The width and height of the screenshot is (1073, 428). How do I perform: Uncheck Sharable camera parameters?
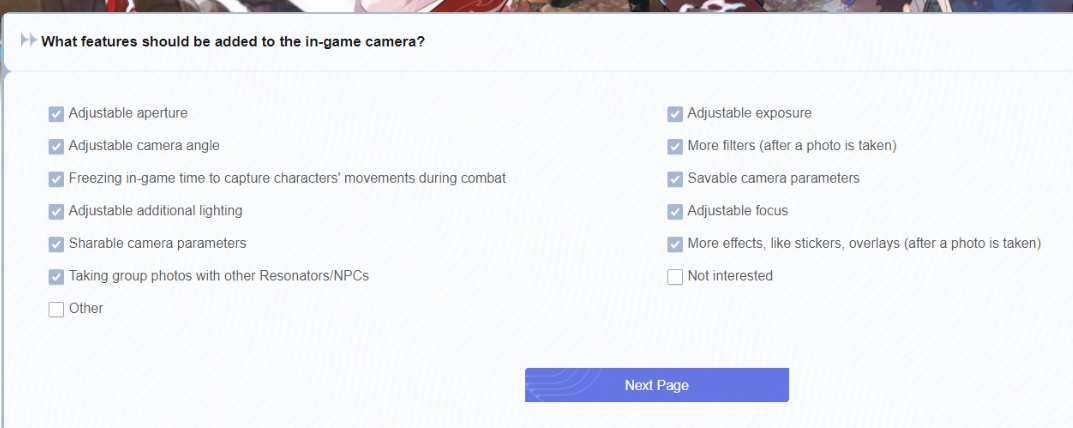point(56,244)
